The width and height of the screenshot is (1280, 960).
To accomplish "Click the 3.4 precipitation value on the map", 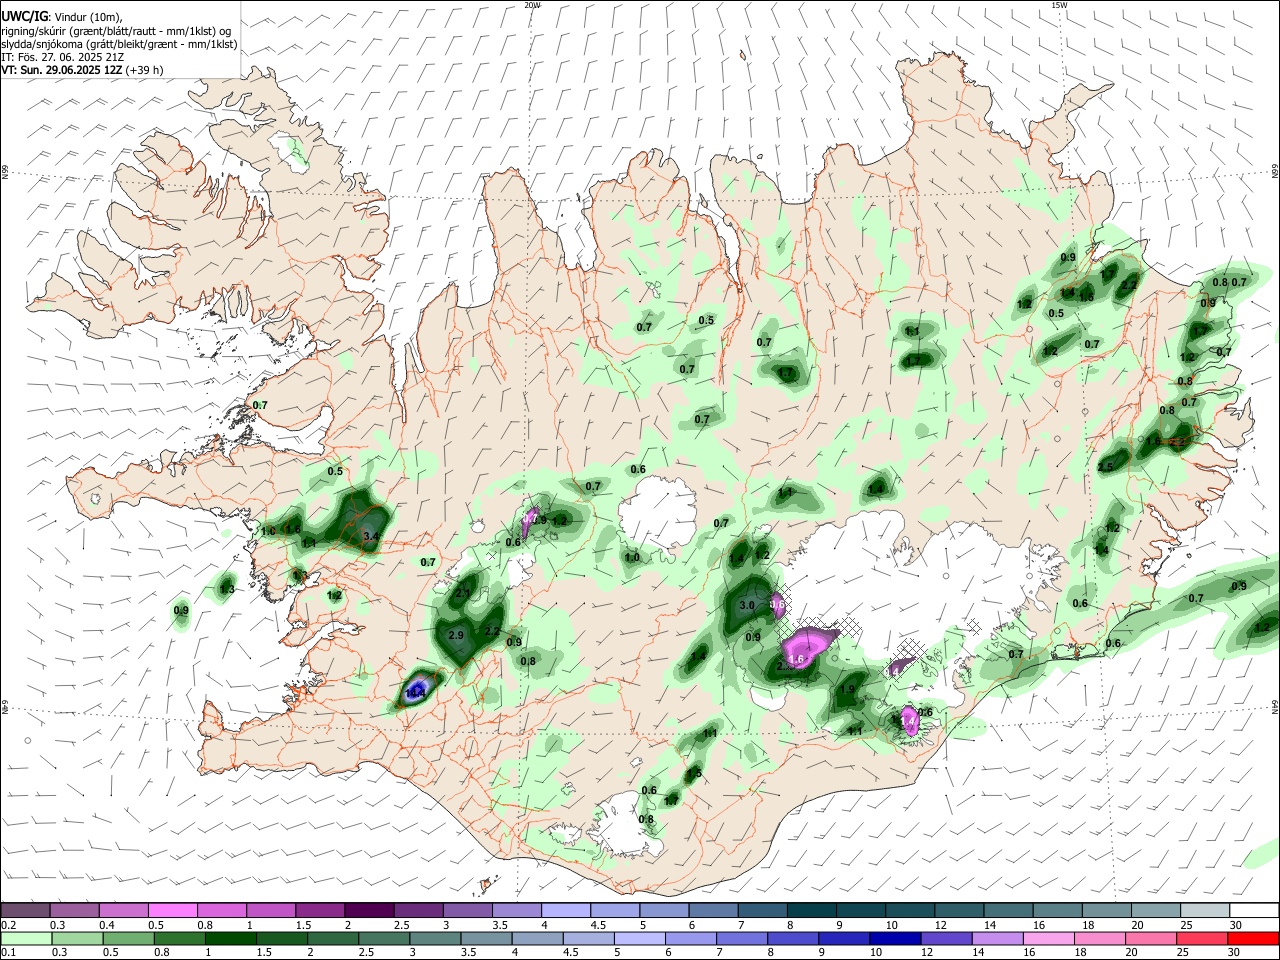I will [371, 537].
